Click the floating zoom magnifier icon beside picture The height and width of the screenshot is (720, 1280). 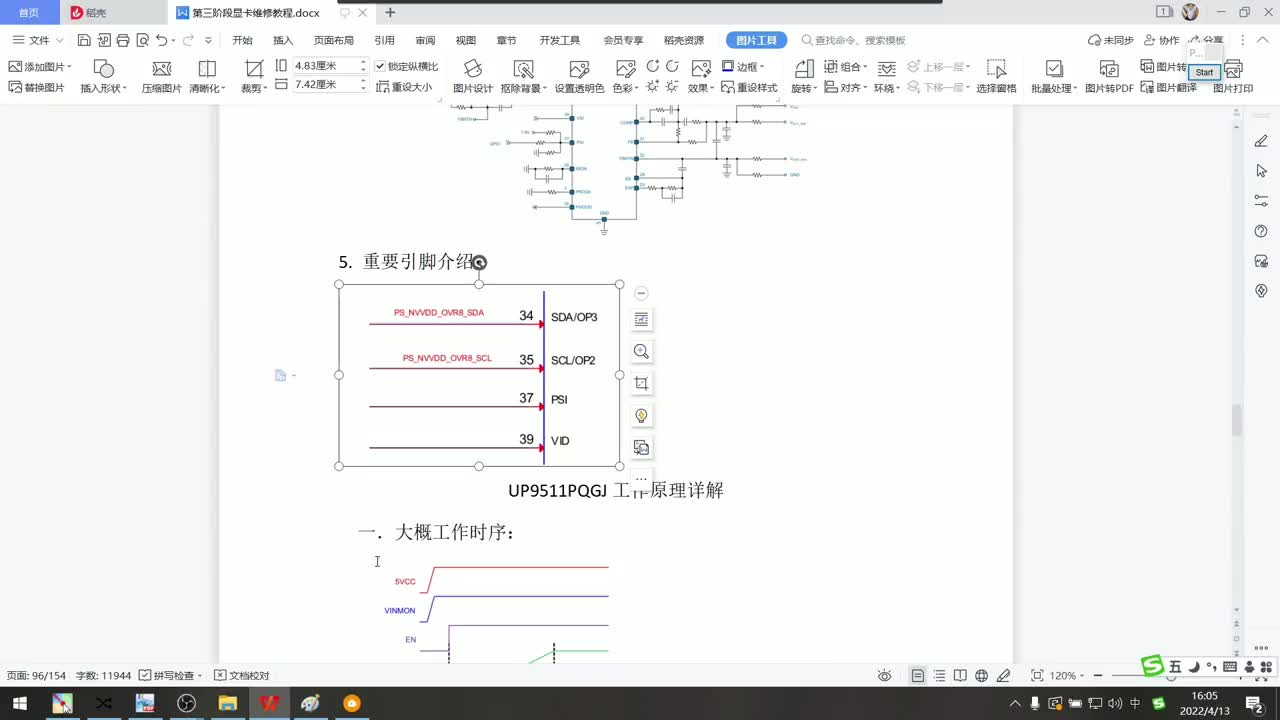point(641,351)
